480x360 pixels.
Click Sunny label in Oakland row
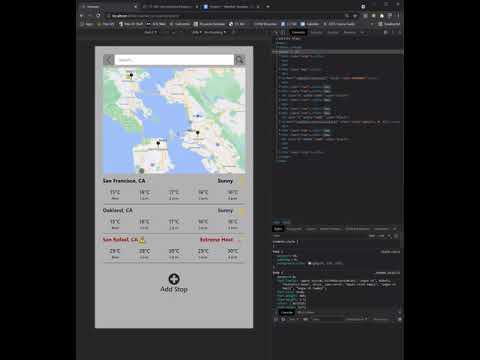click(x=225, y=210)
